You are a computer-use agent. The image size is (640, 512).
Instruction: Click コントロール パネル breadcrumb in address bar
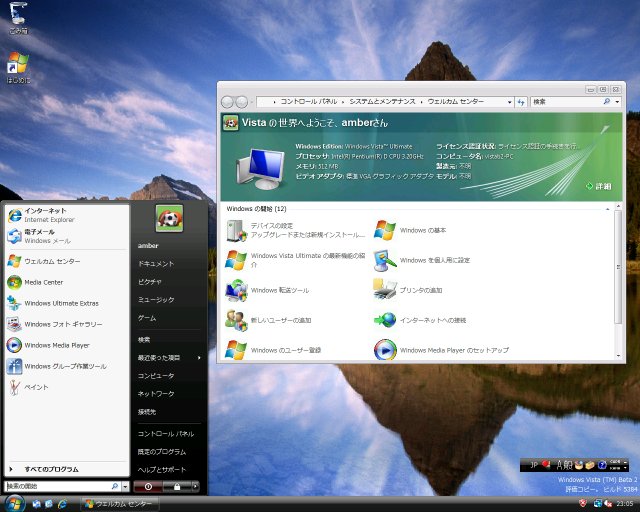point(309,102)
